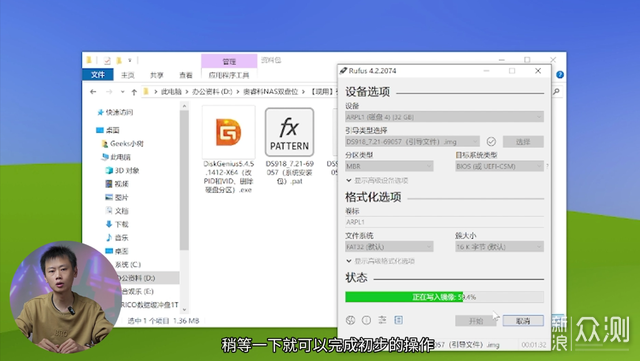Close the Rufus window
The height and width of the screenshot is (361, 640).
click(x=538, y=71)
